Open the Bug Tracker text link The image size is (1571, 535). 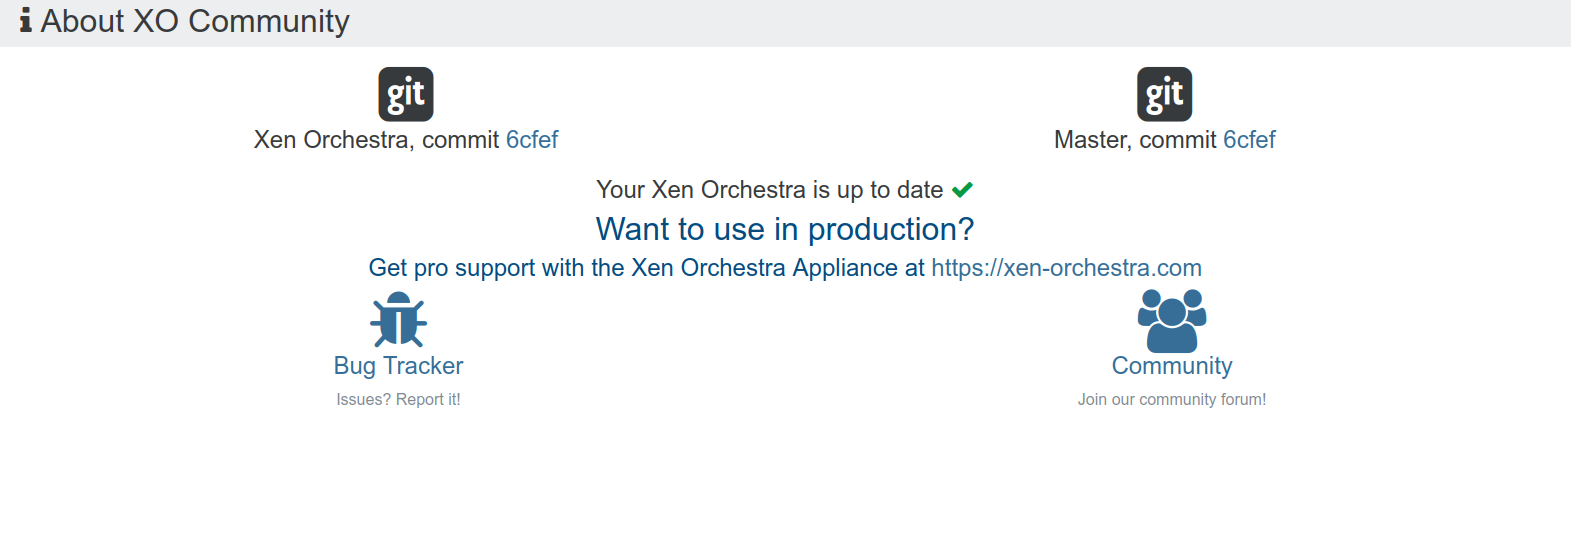pyautogui.click(x=398, y=366)
